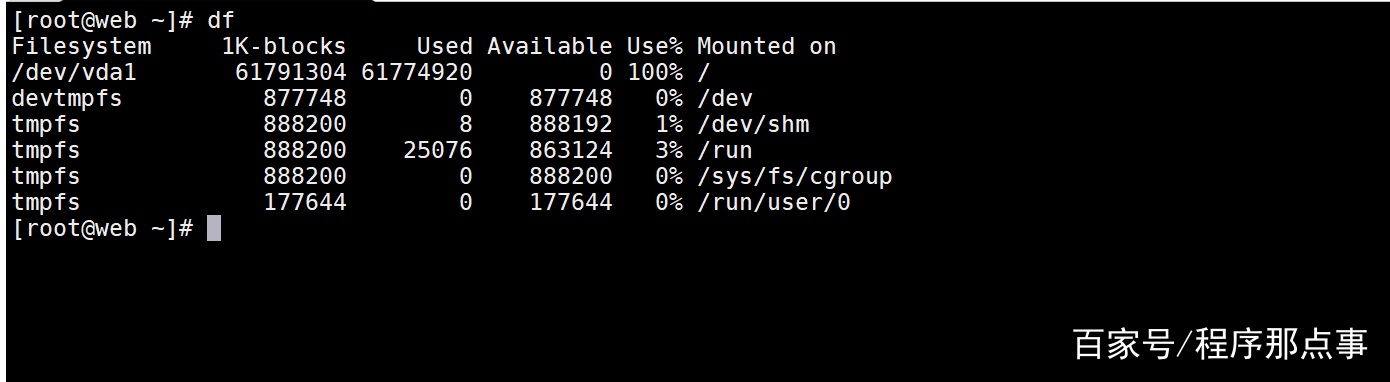Click the terminal cursor block after the prompt
This screenshot has height=382, width=1390.
pos(214,228)
